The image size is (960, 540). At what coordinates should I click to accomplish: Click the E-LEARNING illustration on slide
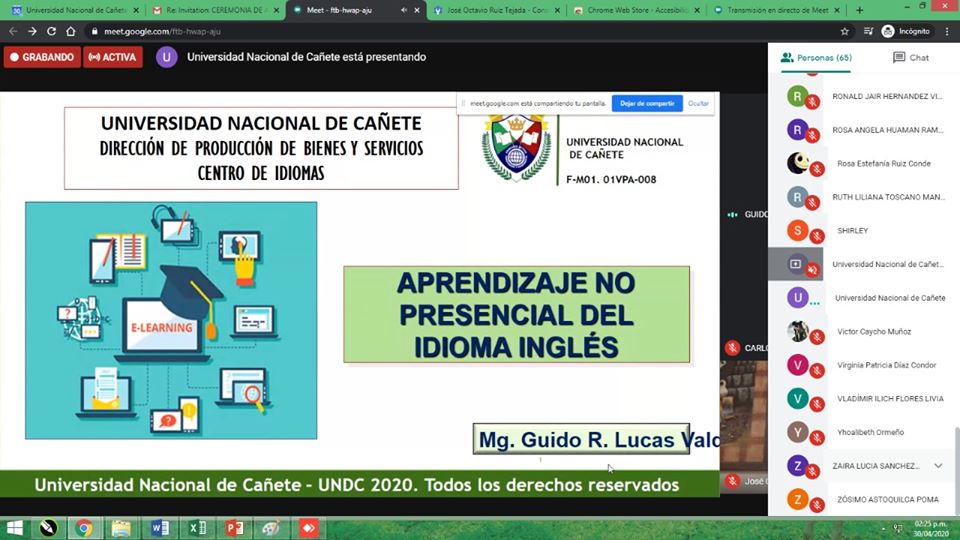(x=171, y=320)
